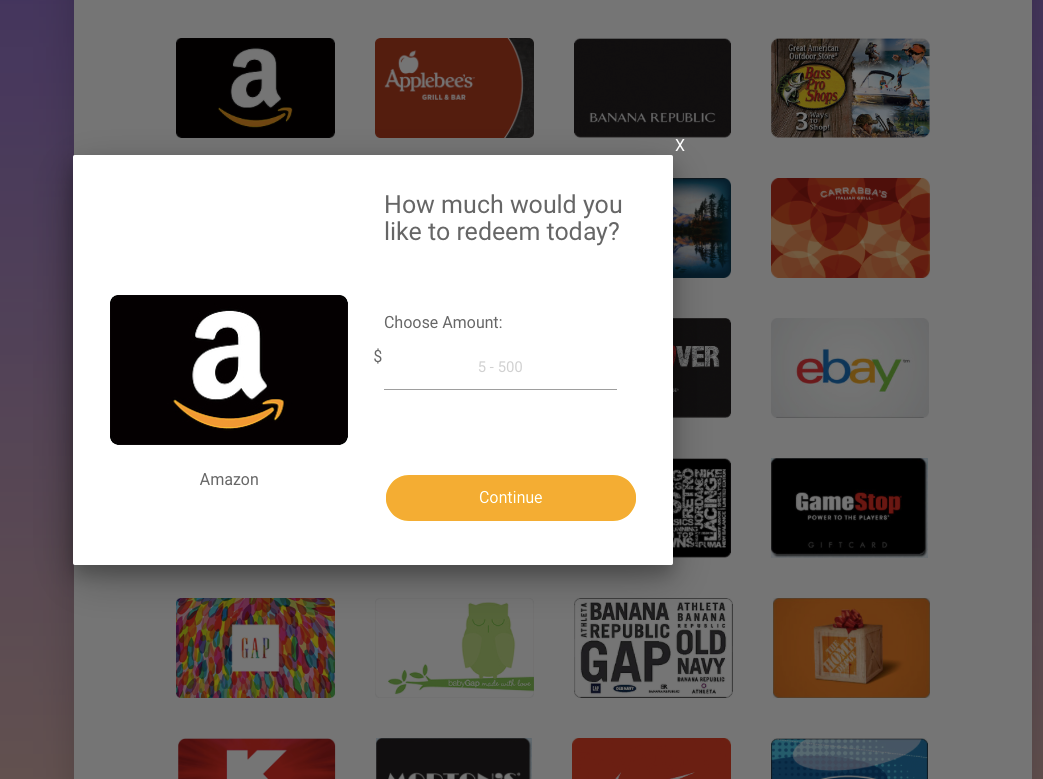
Task: Pick the babyGap owl gift card
Action: pyautogui.click(x=454, y=648)
